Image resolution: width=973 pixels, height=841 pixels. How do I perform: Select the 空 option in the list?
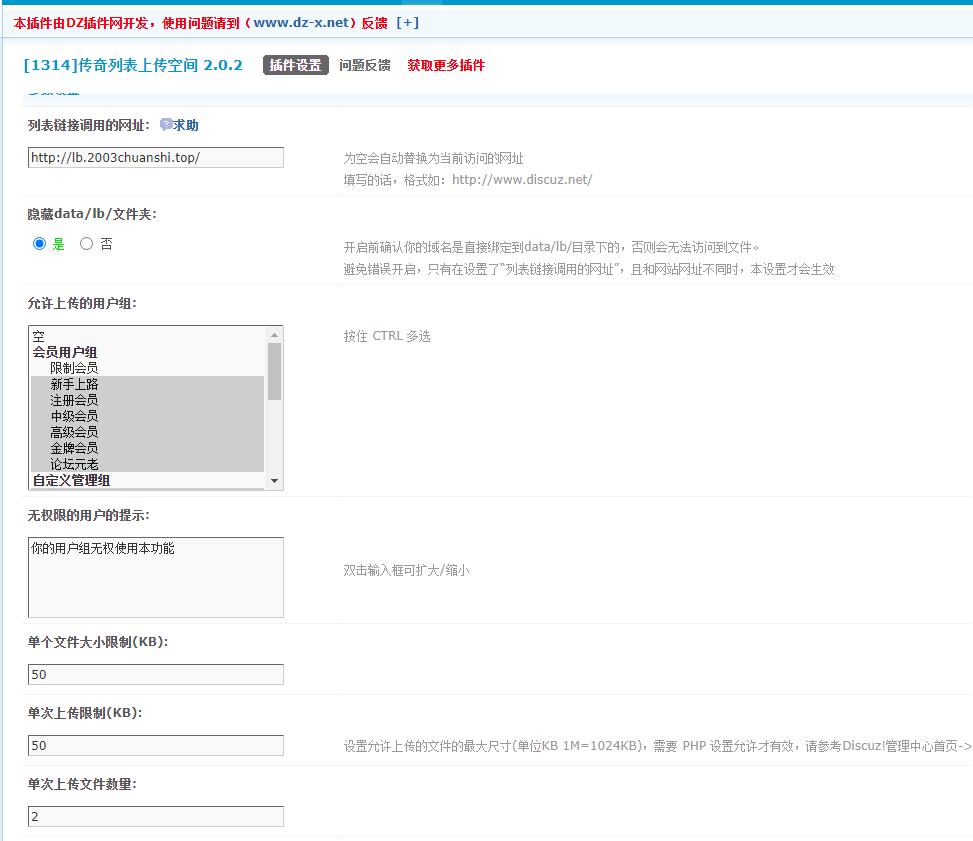coord(38,336)
